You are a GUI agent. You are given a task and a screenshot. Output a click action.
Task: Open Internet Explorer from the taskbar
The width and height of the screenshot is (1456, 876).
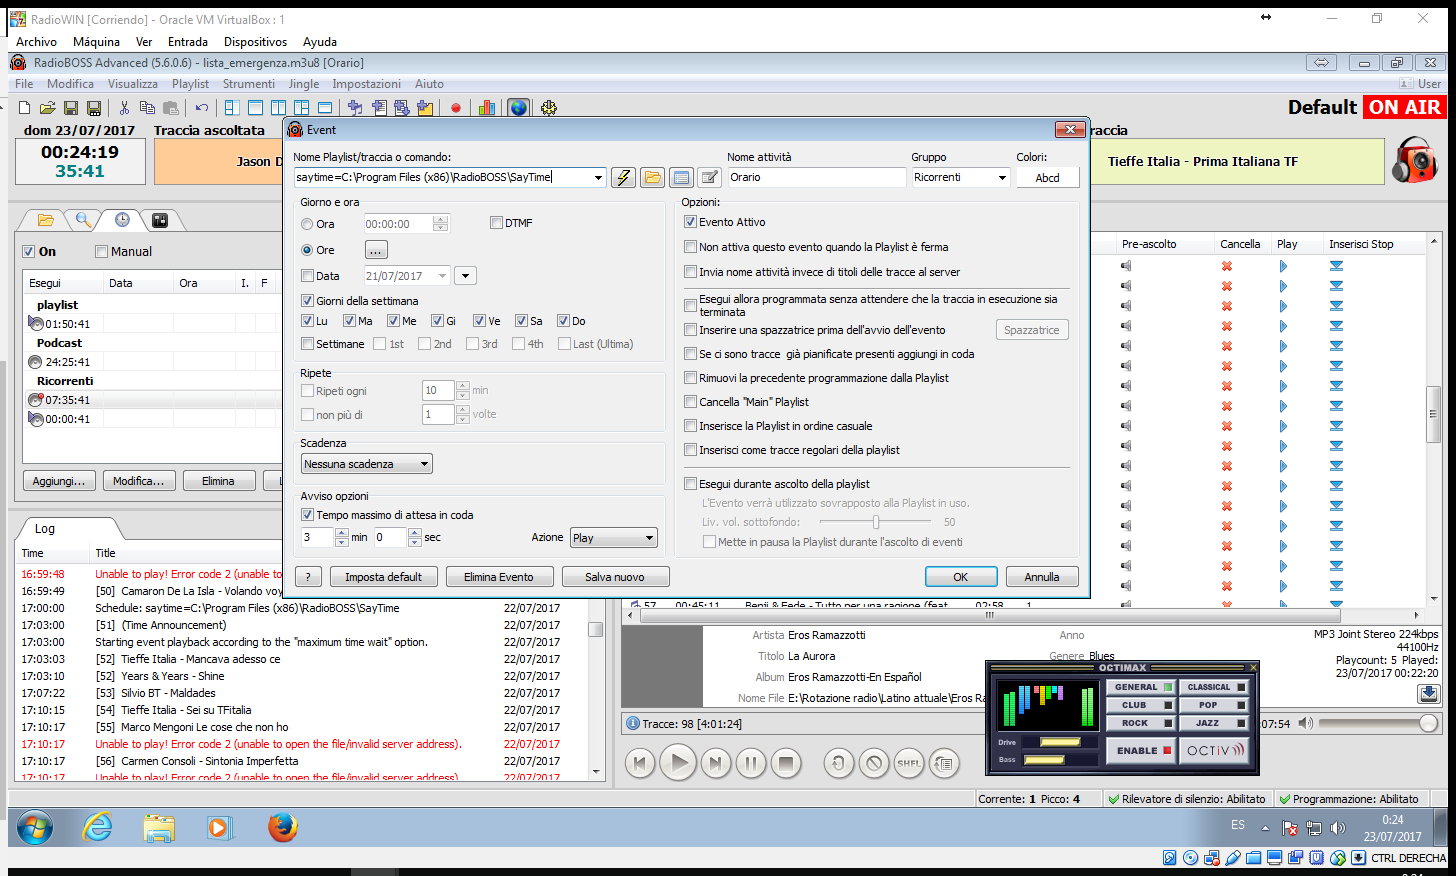97,828
